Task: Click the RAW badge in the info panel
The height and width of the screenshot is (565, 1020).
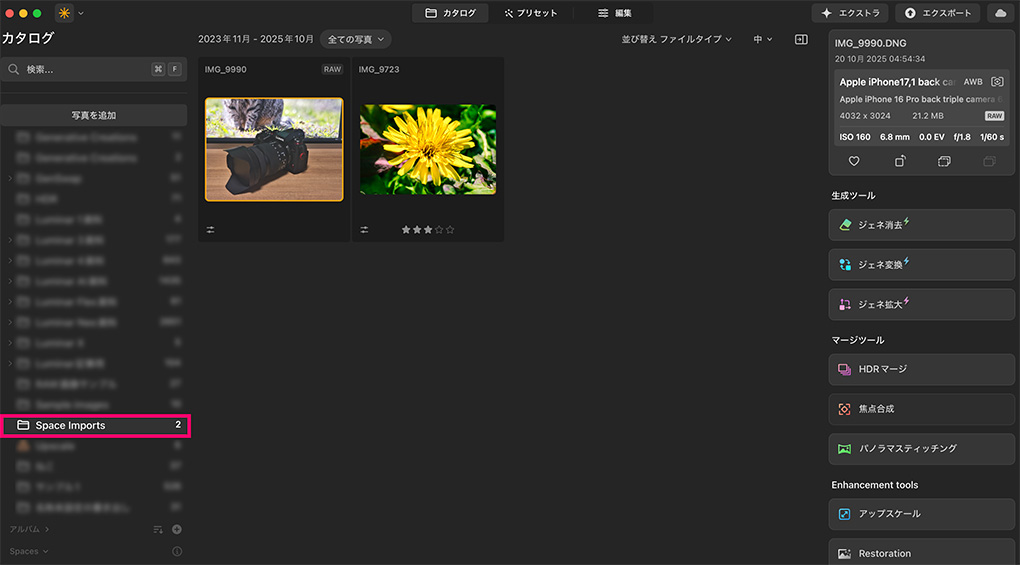Action: click(x=994, y=116)
